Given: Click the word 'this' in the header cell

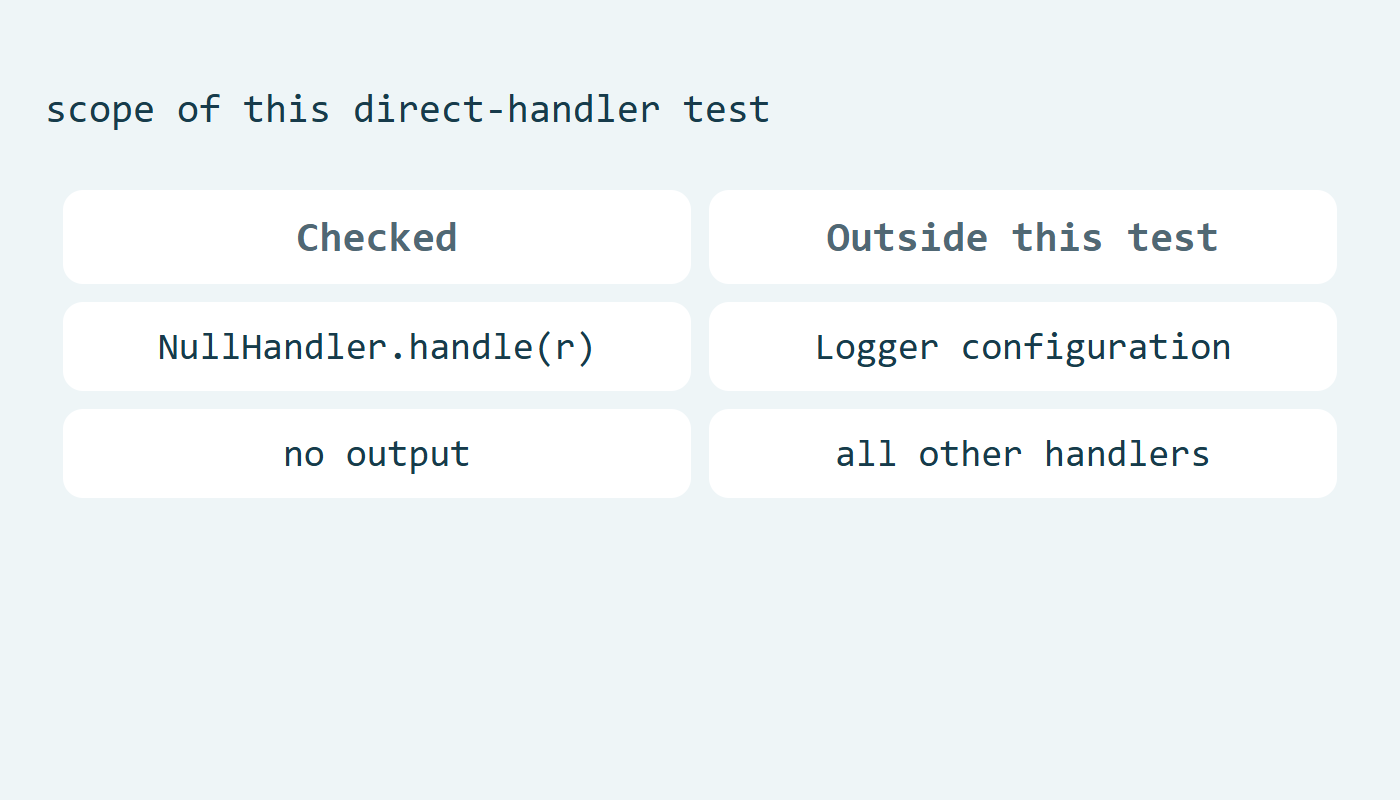Looking at the screenshot, I should [1057, 237].
